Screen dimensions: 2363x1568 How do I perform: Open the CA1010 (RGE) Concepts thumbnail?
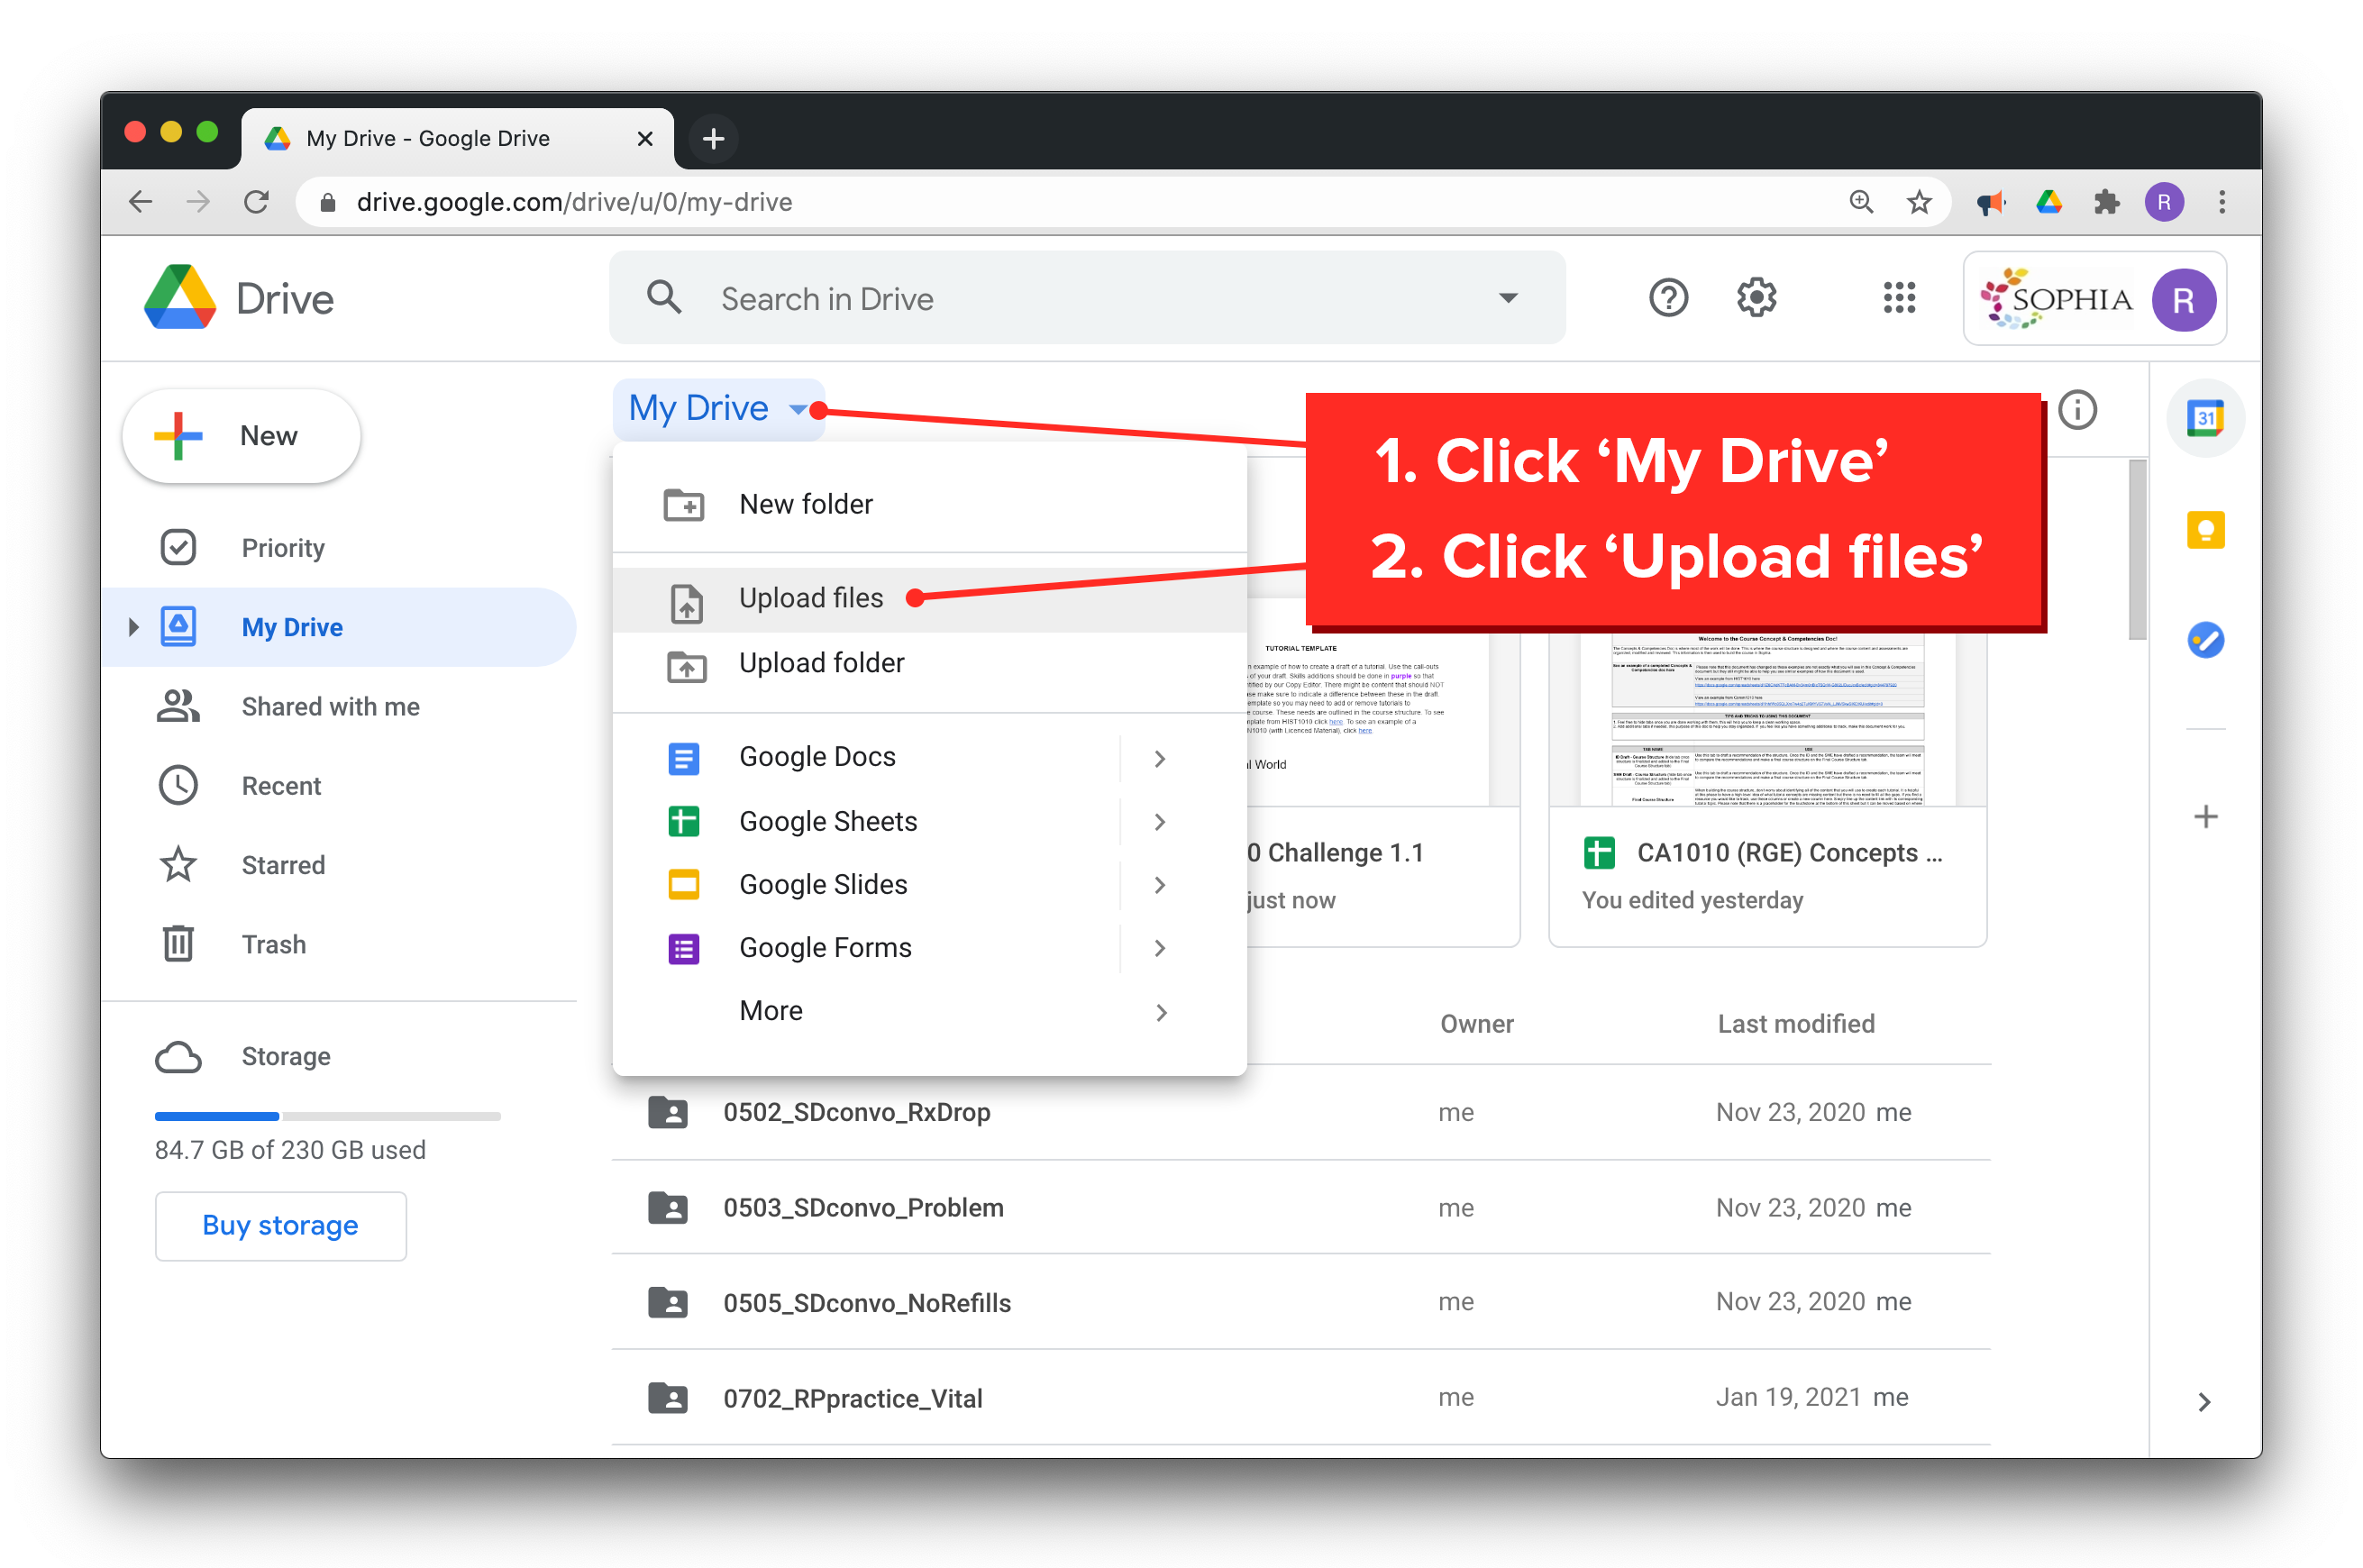point(1767,719)
